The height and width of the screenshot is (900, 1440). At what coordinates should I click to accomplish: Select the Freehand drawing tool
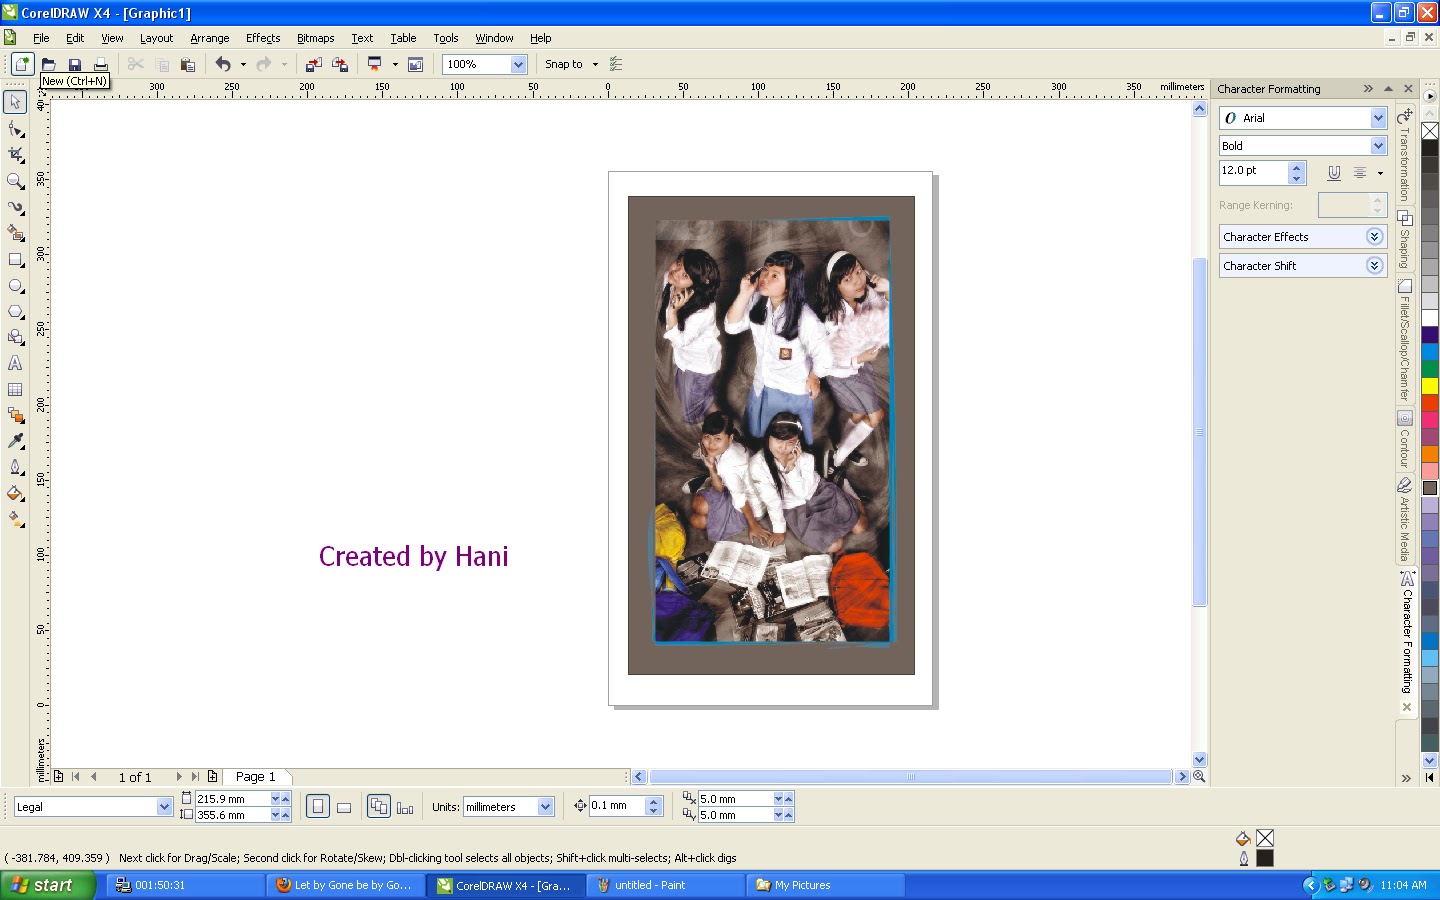tap(14, 208)
